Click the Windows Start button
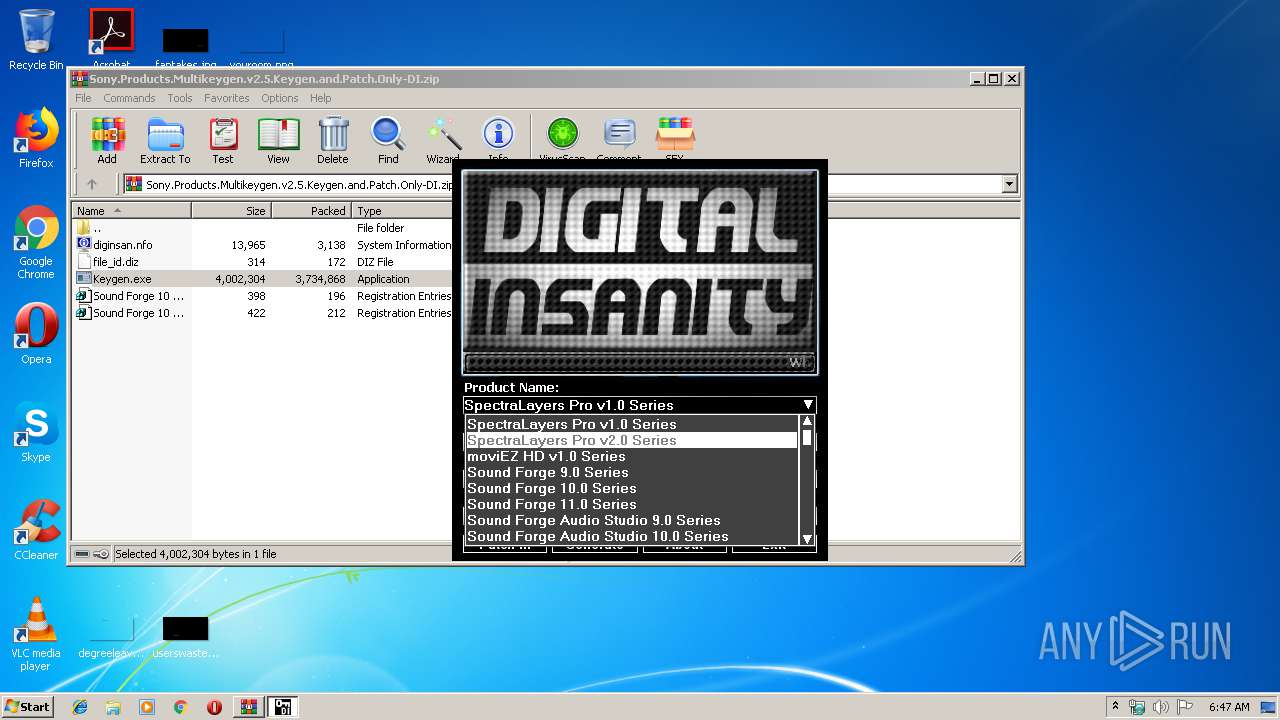The image size is (1280, 720). [27, 706]
